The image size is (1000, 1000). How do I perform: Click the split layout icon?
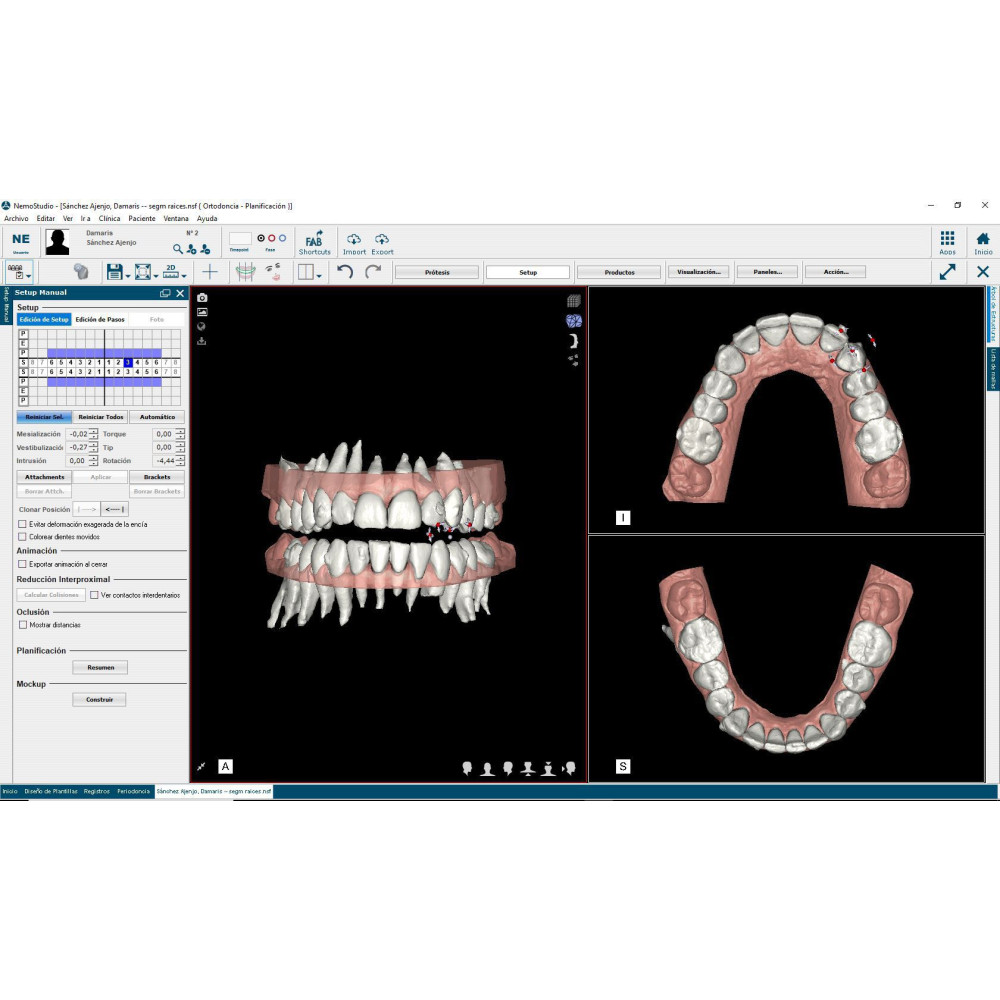305,272
